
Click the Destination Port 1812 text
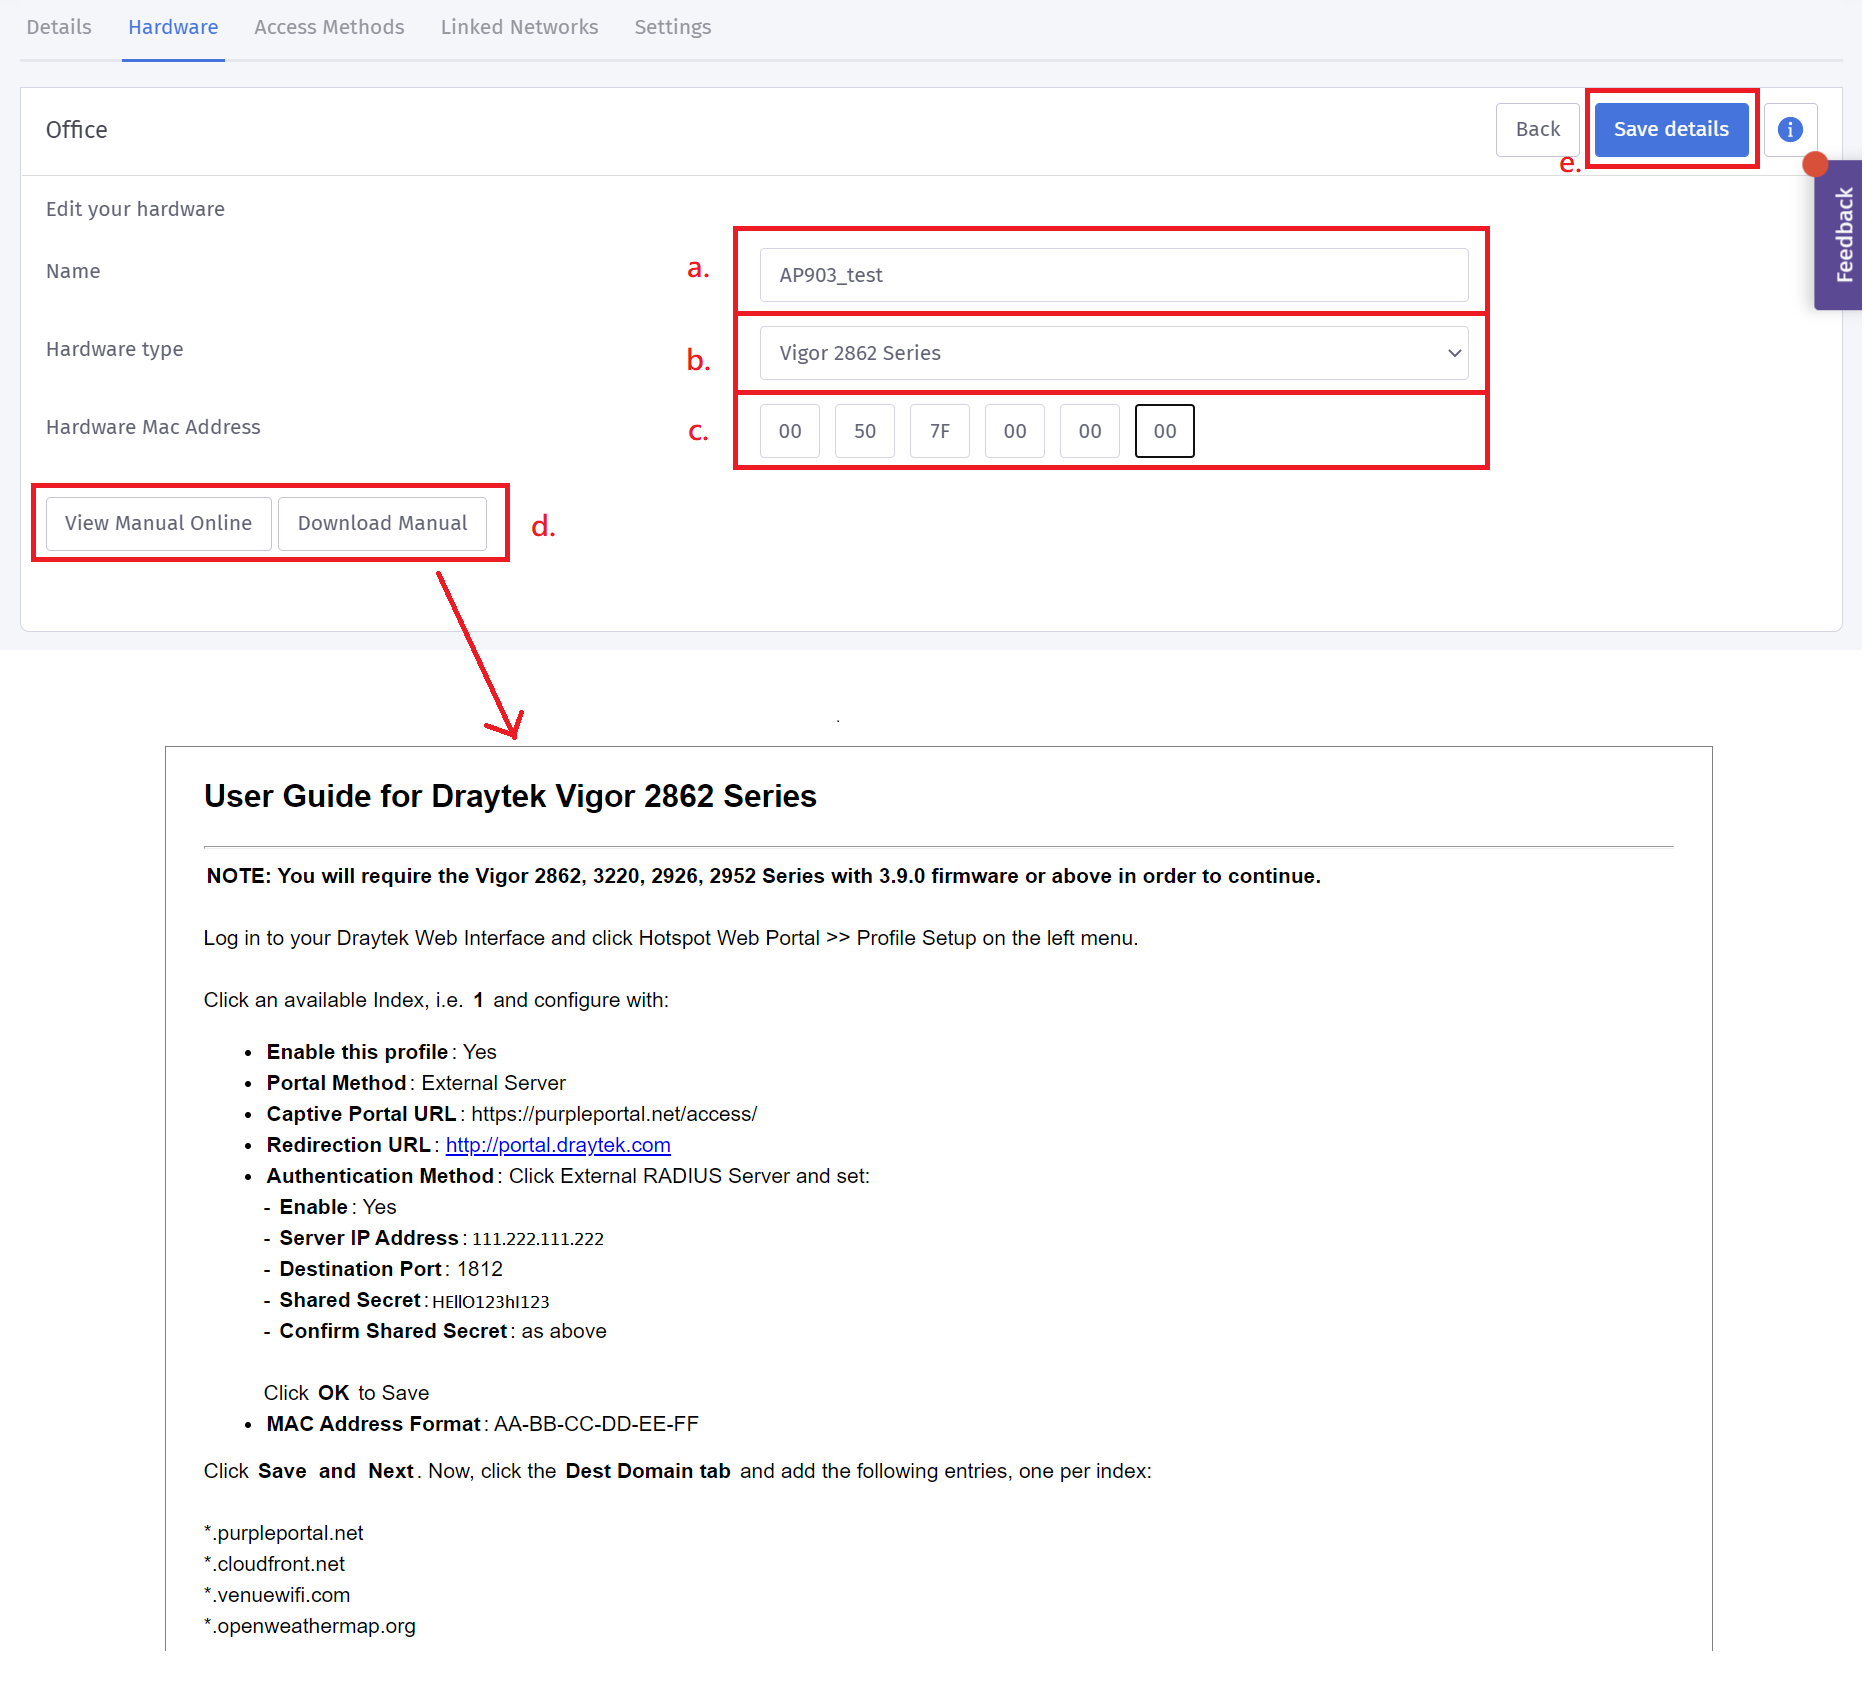[x=391, y=1269]
